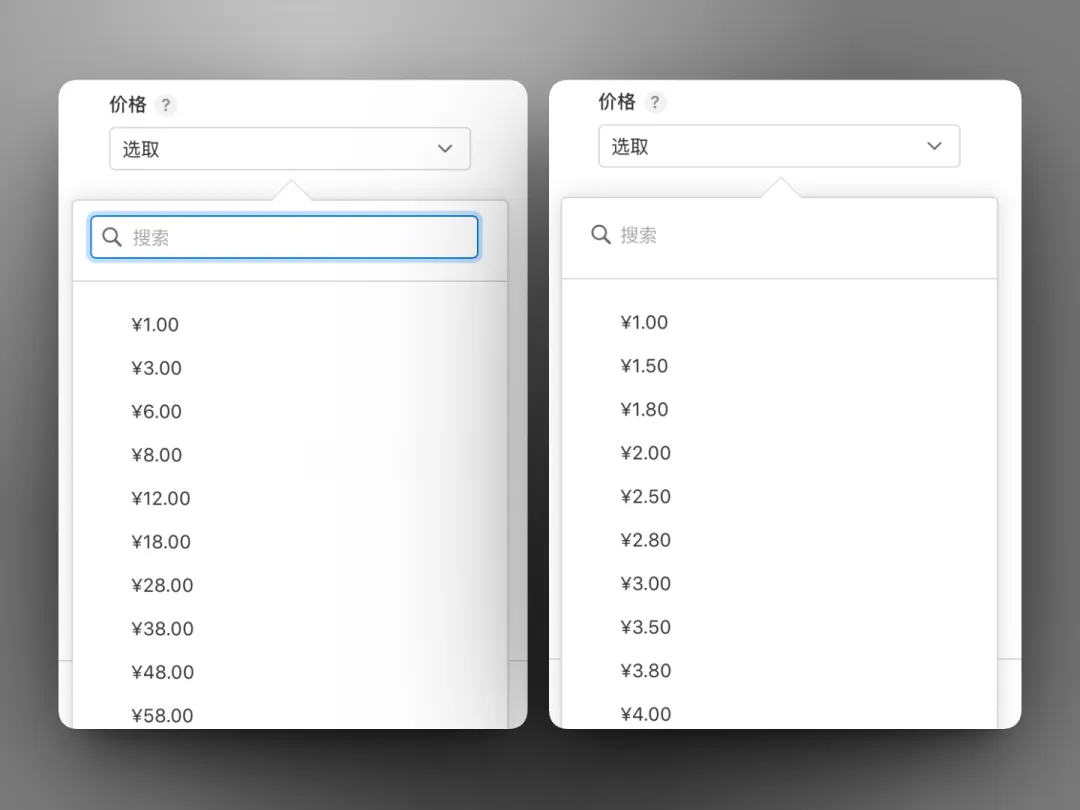
Task: Select the ¥28.00 price option
Action: click(x=162, y=585)
